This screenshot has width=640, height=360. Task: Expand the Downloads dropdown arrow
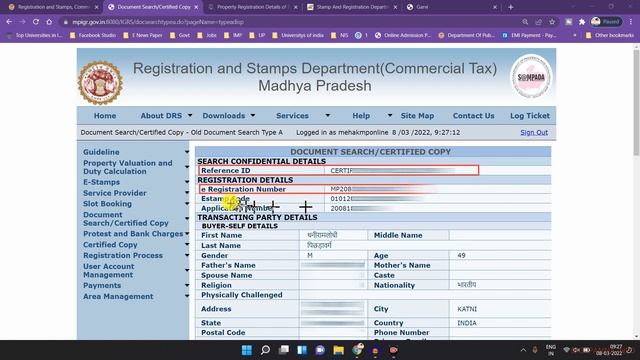point(253,116)
